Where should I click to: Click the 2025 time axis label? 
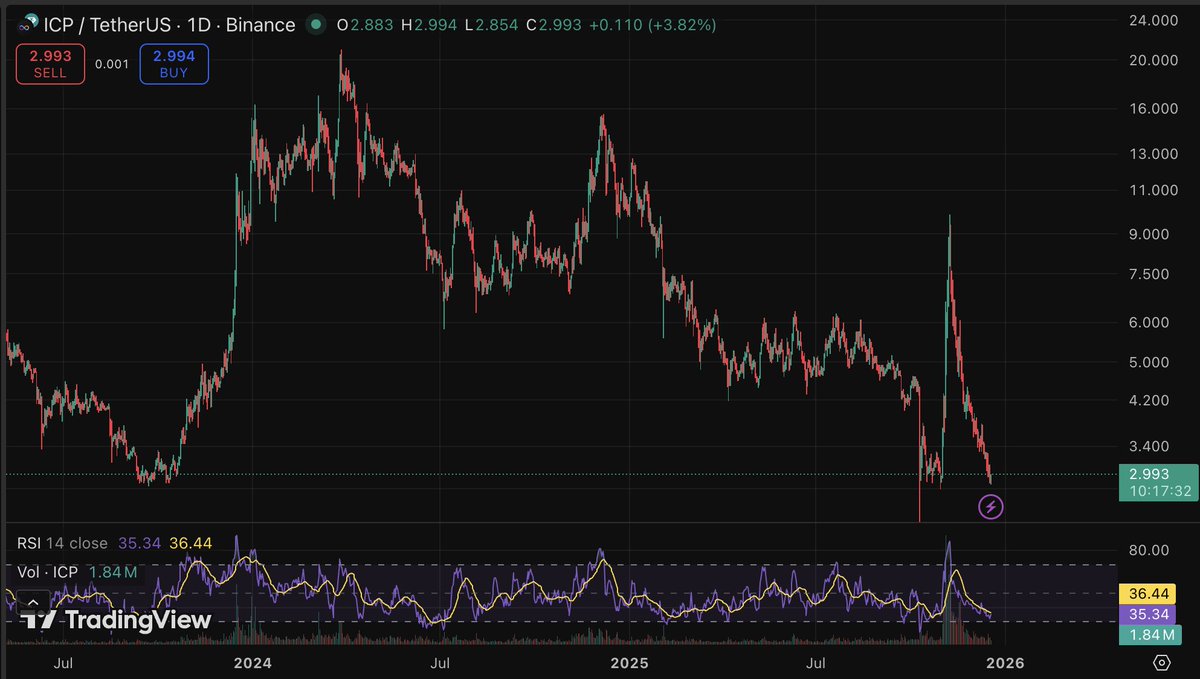629,662
